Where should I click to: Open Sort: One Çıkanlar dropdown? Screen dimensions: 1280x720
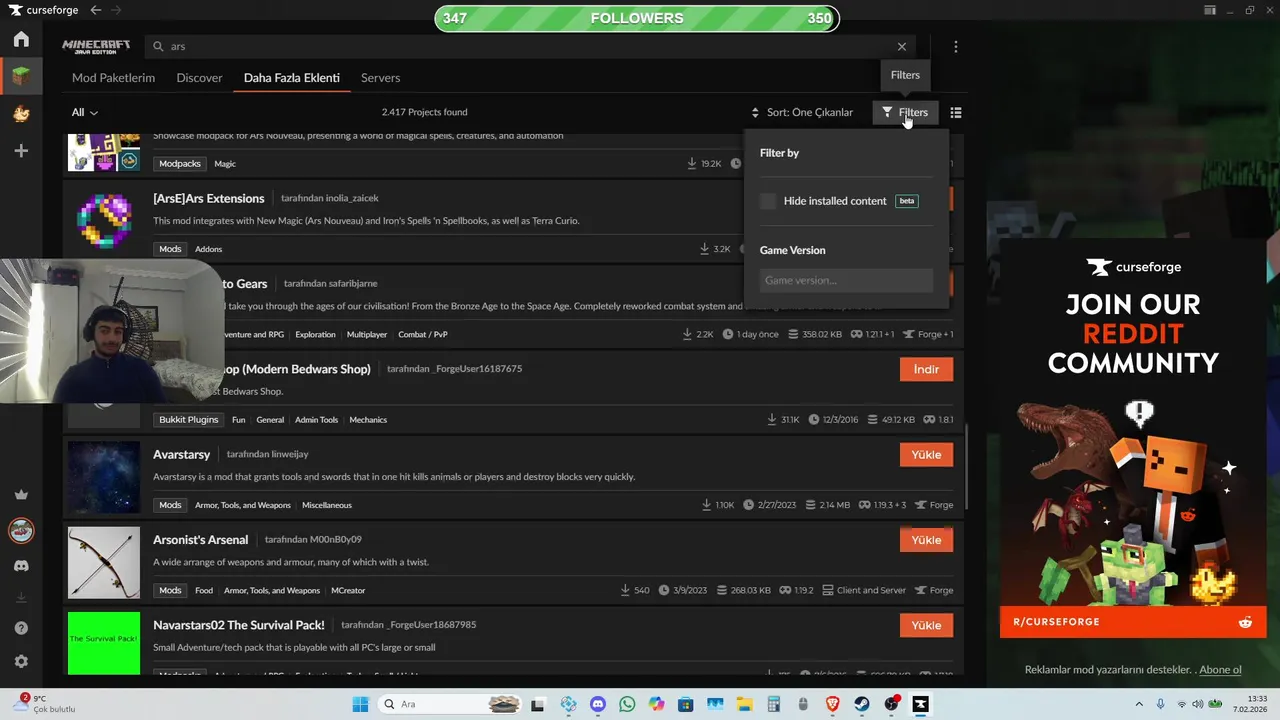click(803, 113)
